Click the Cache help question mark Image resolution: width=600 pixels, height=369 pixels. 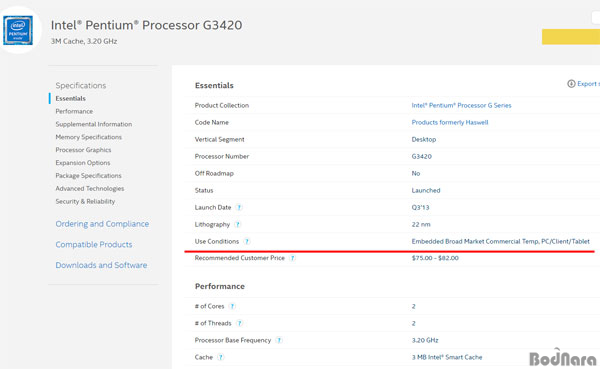coord(220,357)
